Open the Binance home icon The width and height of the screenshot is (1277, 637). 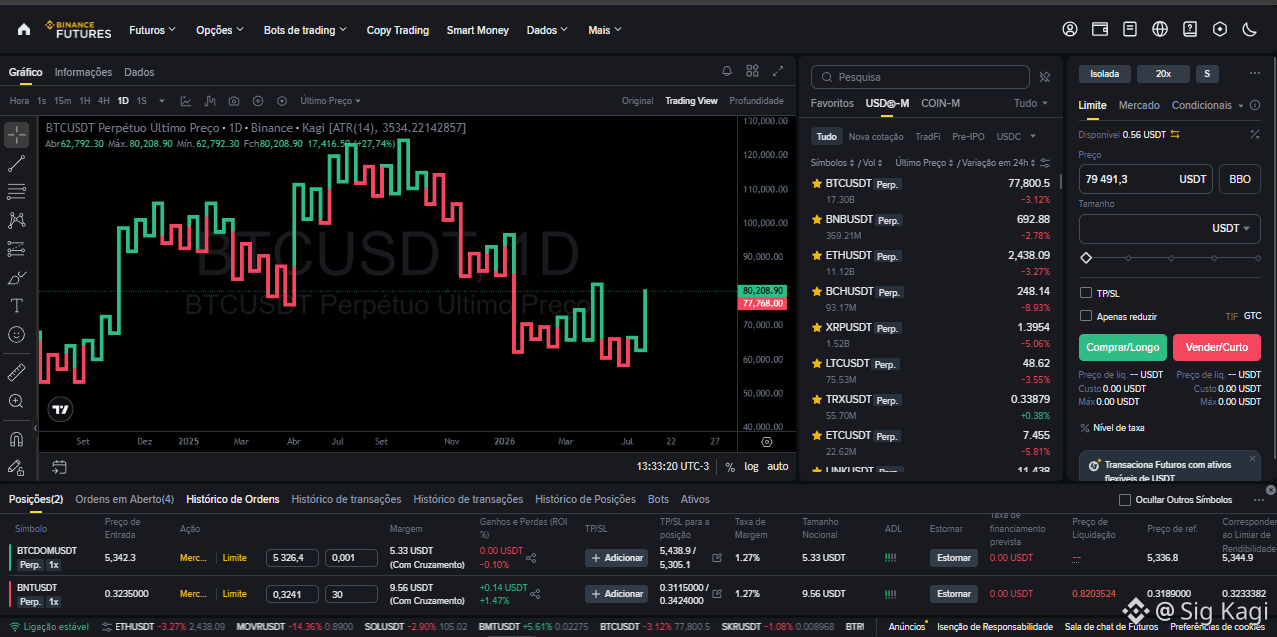click(24, 30)
